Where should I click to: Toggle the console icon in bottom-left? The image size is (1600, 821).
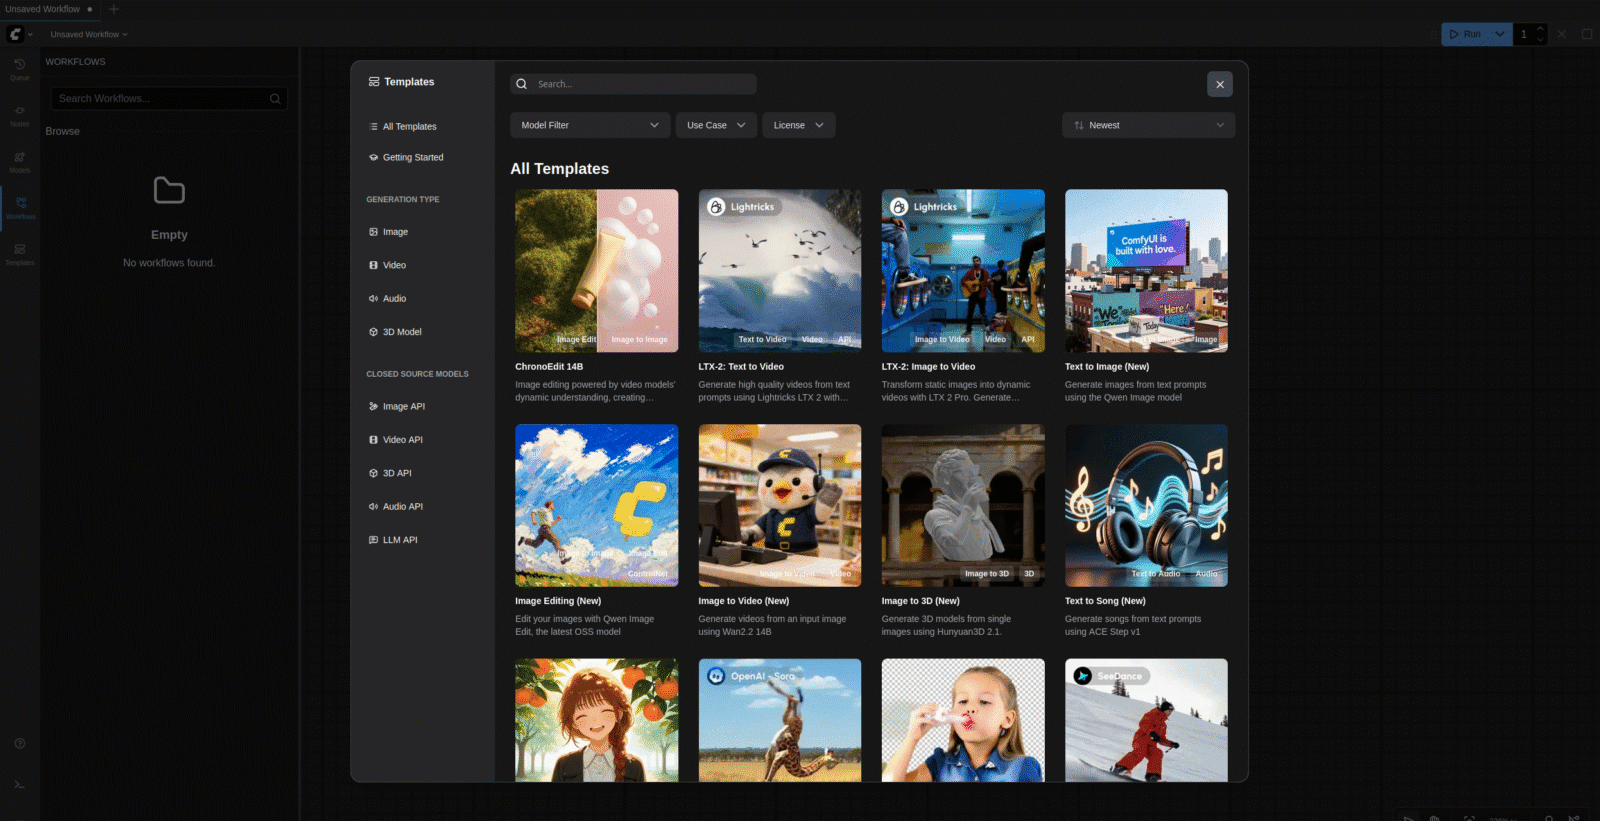click(19, 785)
